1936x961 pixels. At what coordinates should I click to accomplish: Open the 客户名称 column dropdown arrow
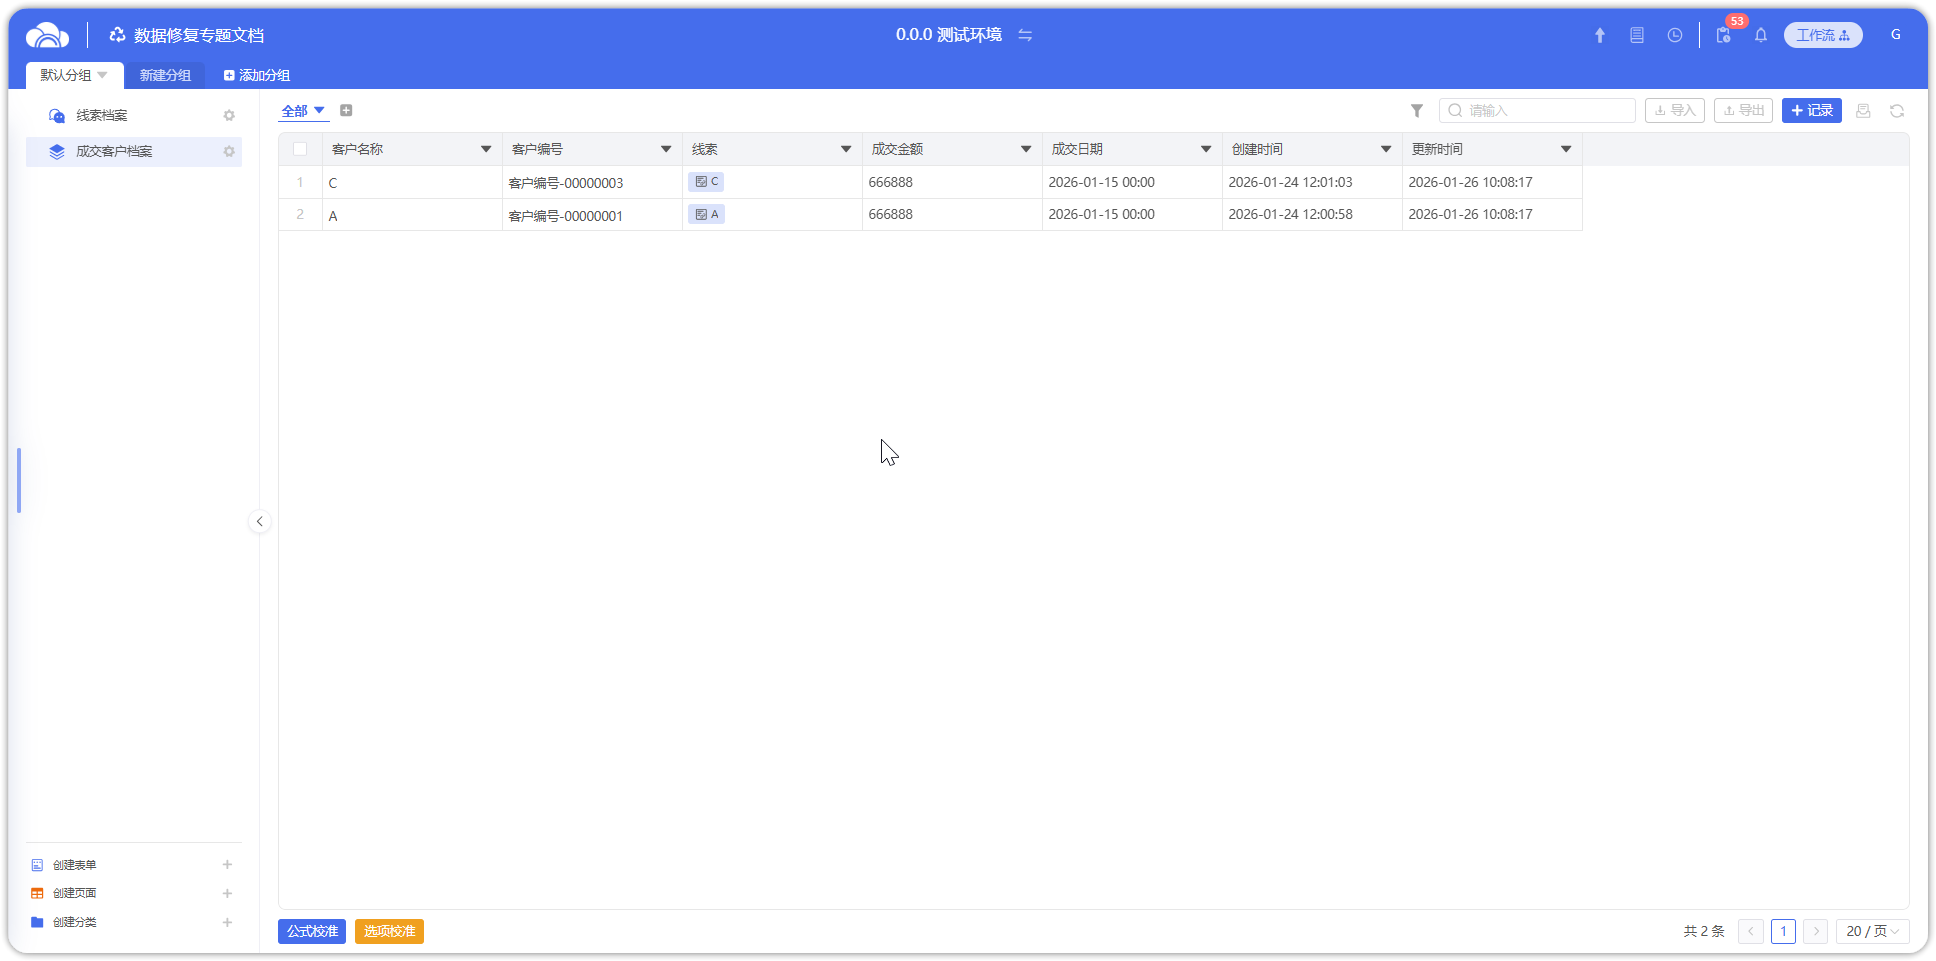point(486,149)
